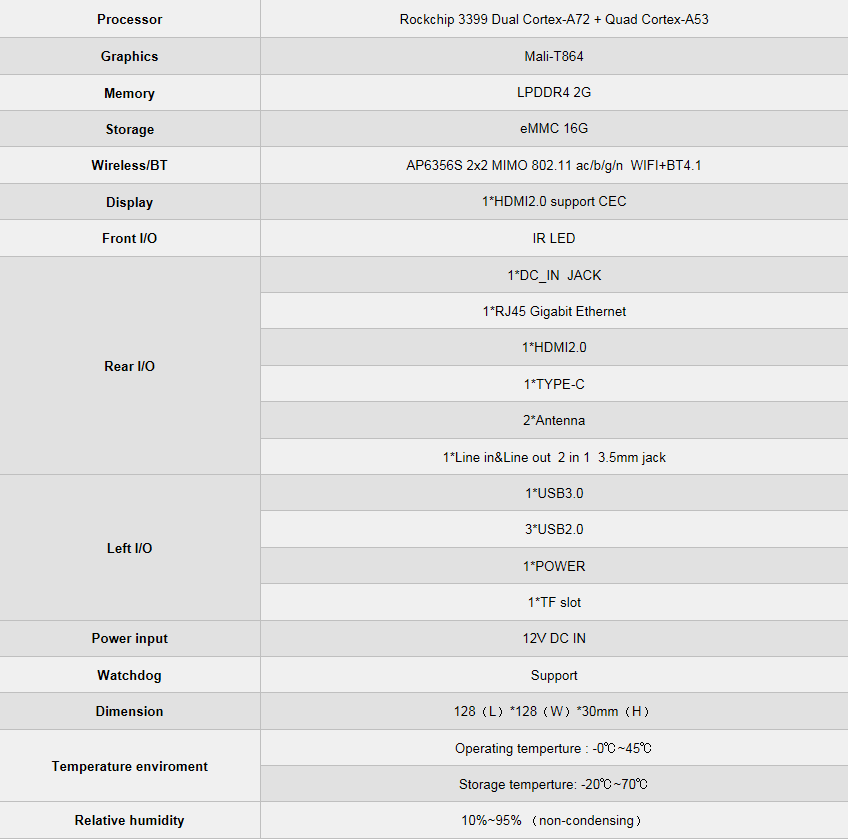Click the 1*TF slot entry
This screenshot has width=848, height=839.
click(554, 602)
